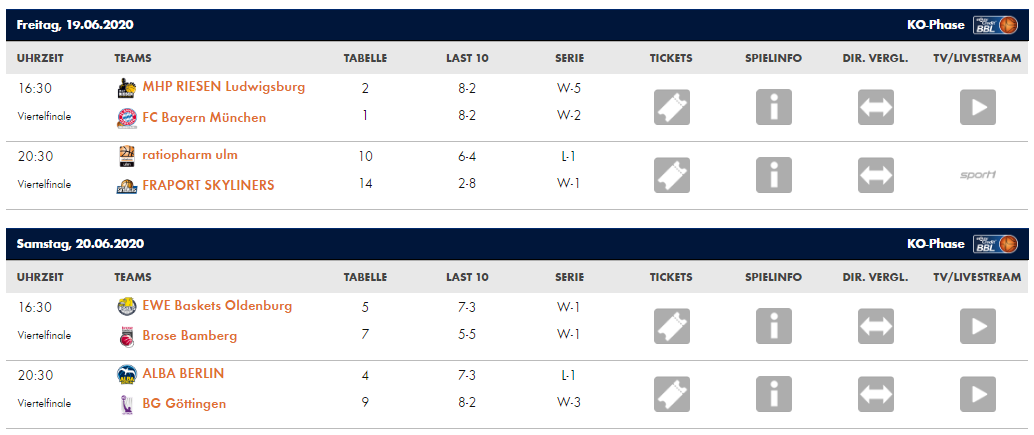Image resolution: width=1034 pixels, height=435 pixels.
Task: Click the ALBA BERLIN team logo
Action: click(x=127, y=374)
